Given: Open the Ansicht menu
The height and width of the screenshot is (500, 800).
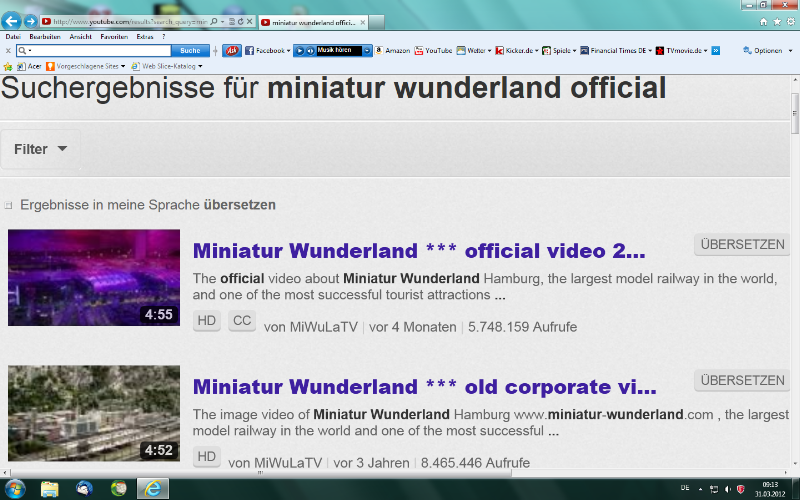Looking at the screenshot, I should point(81,36).
